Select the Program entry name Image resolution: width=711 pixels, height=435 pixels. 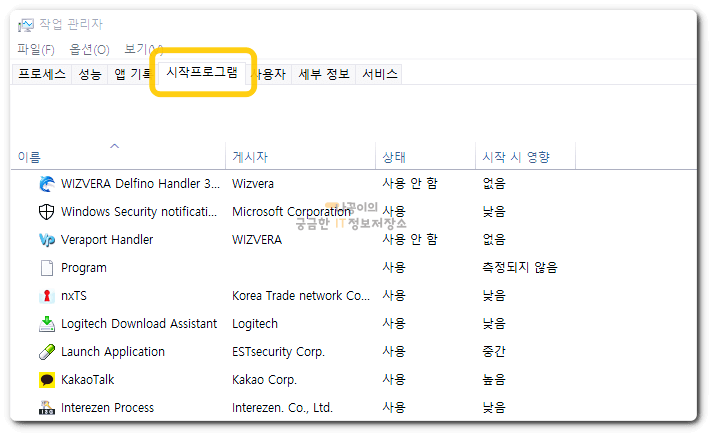point(84,268)
